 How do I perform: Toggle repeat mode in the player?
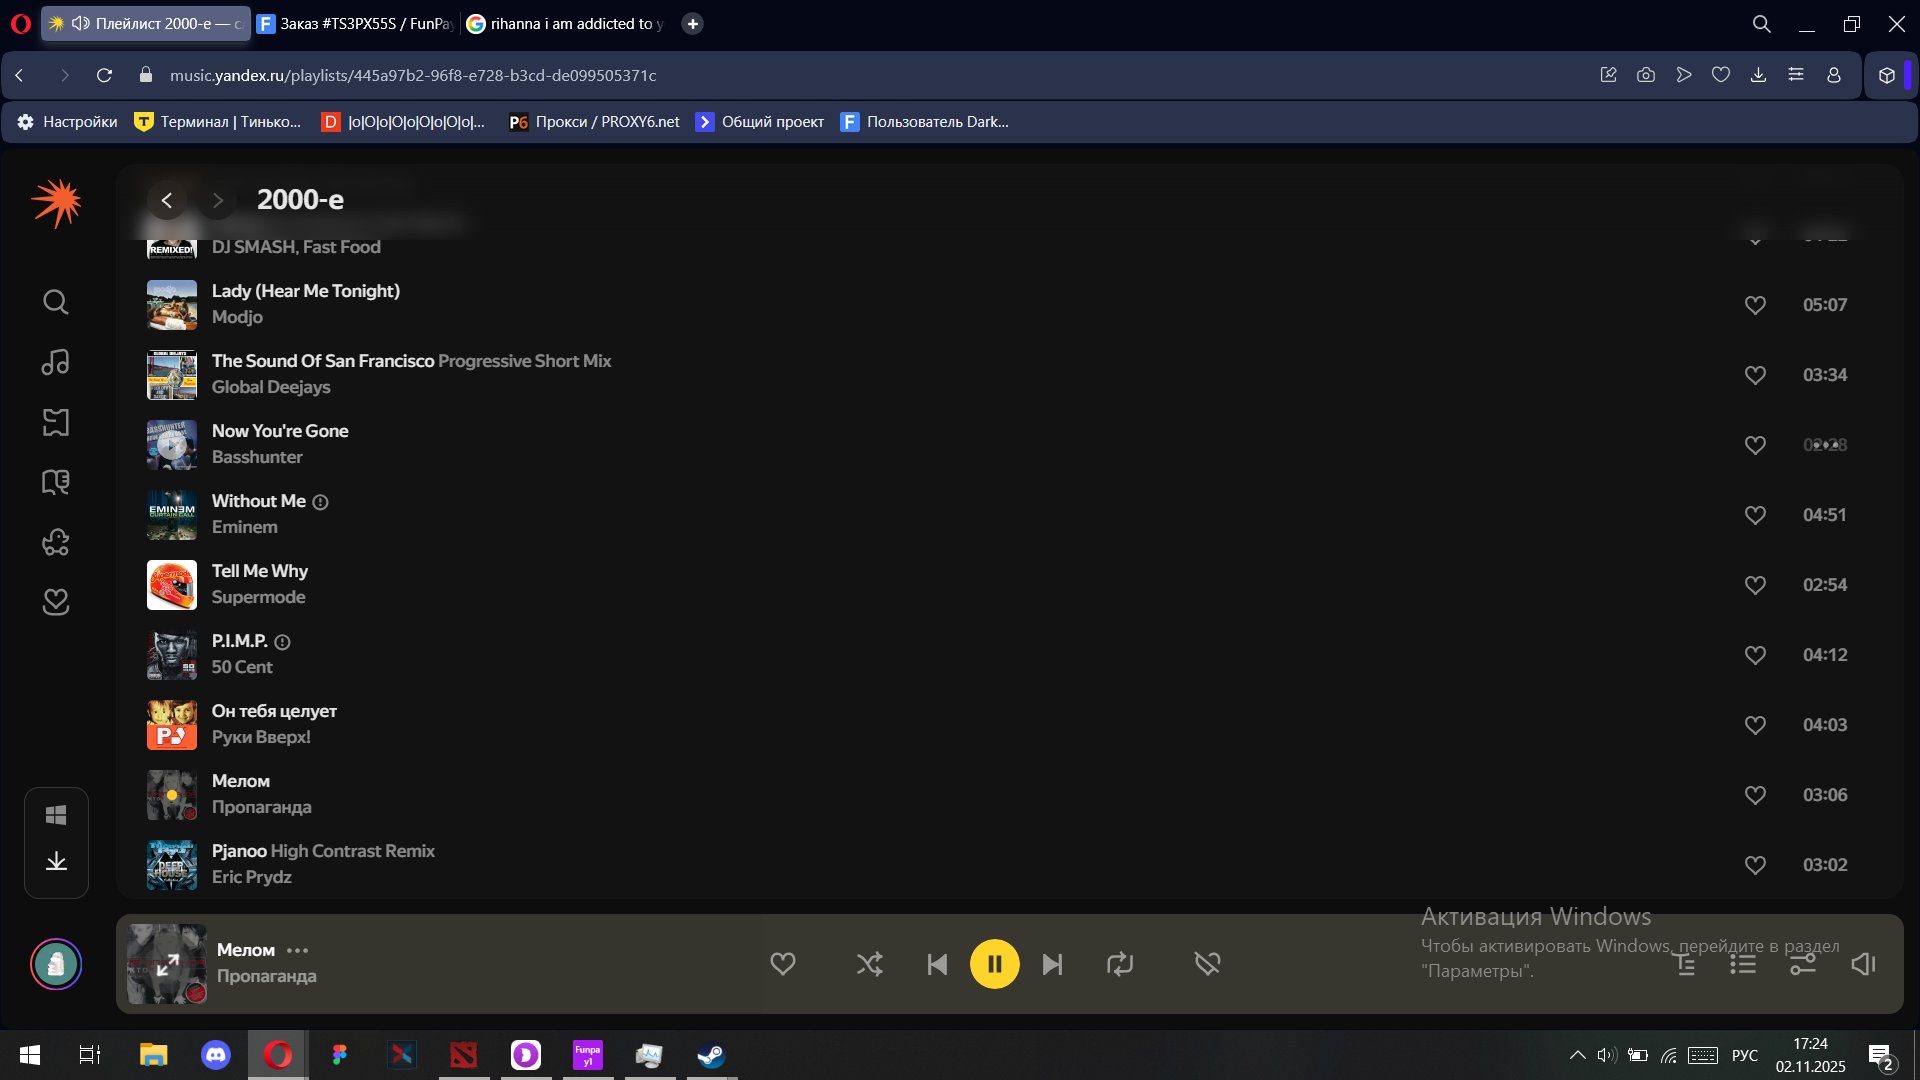(x=1120, y=964)
